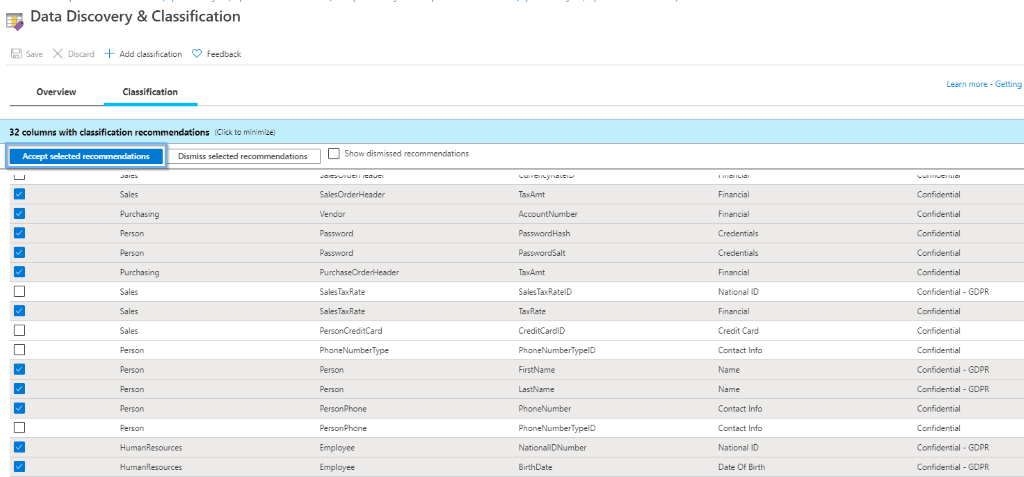The height and width of the screenshot is (477, 1024).
Task: Click the PurchaseOrderHeader table cell
Action: pos(359,272)
